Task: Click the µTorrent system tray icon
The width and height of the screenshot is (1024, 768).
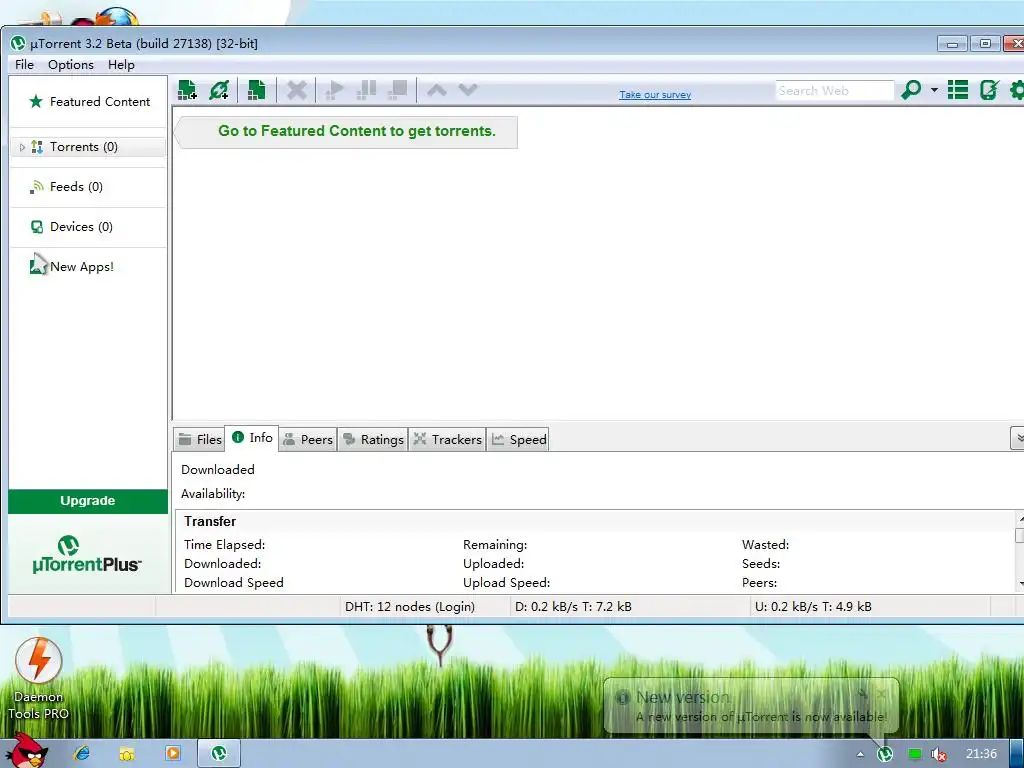Action: pyautogui.click(x=885, y=754)
